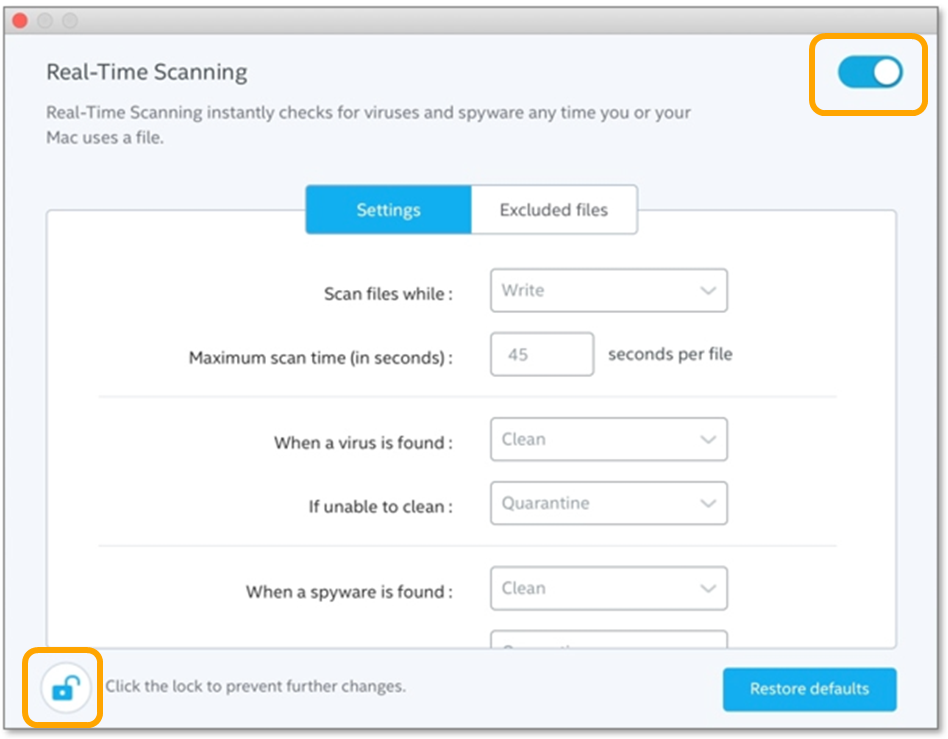Open the Excluded files tab
The height and width of the screenshot is (739, 948).
pos(553,210)
